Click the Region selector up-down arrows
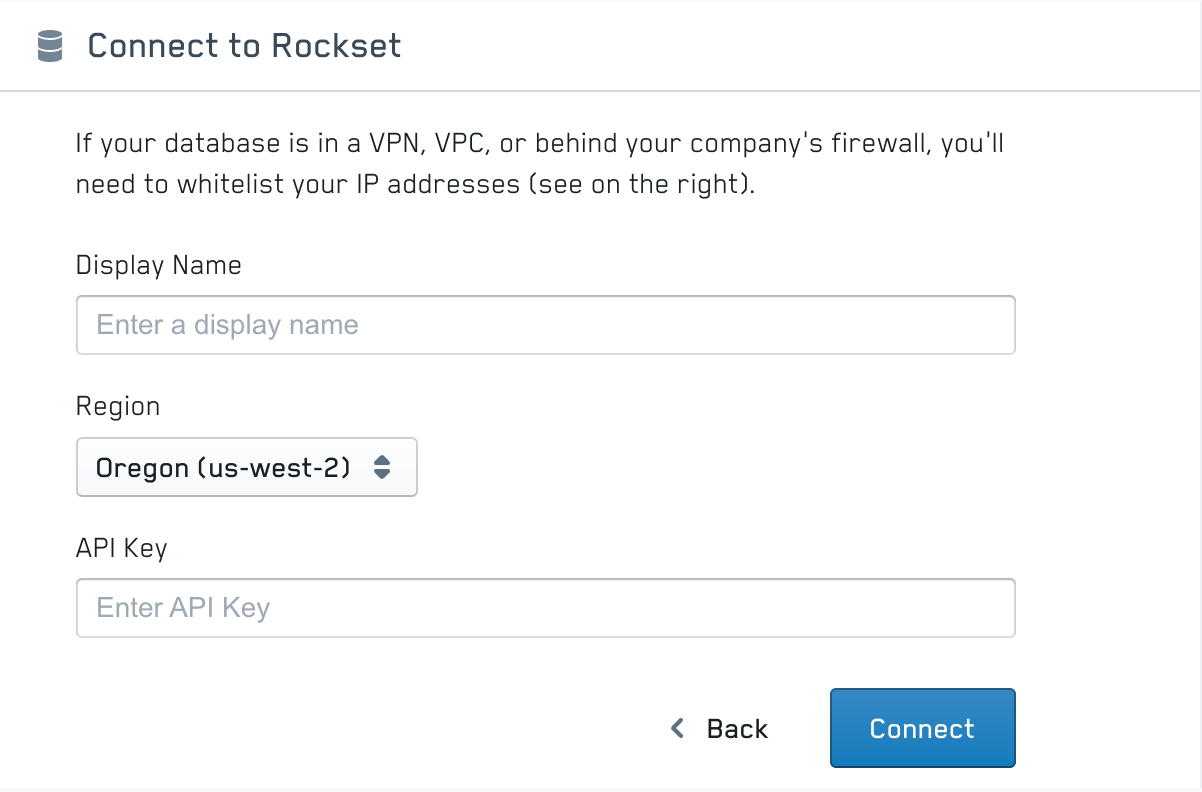The height and width of the screenshot is (792, 1202). pyautogui.click(x=381, y=467)
